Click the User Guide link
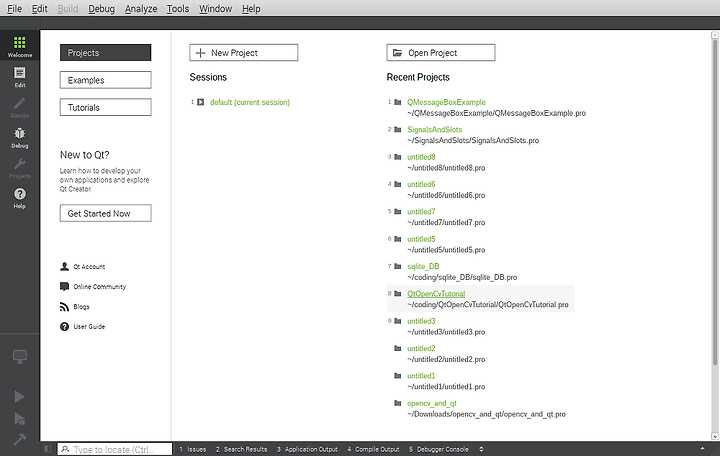720x456 pixels. click(89, 327)
